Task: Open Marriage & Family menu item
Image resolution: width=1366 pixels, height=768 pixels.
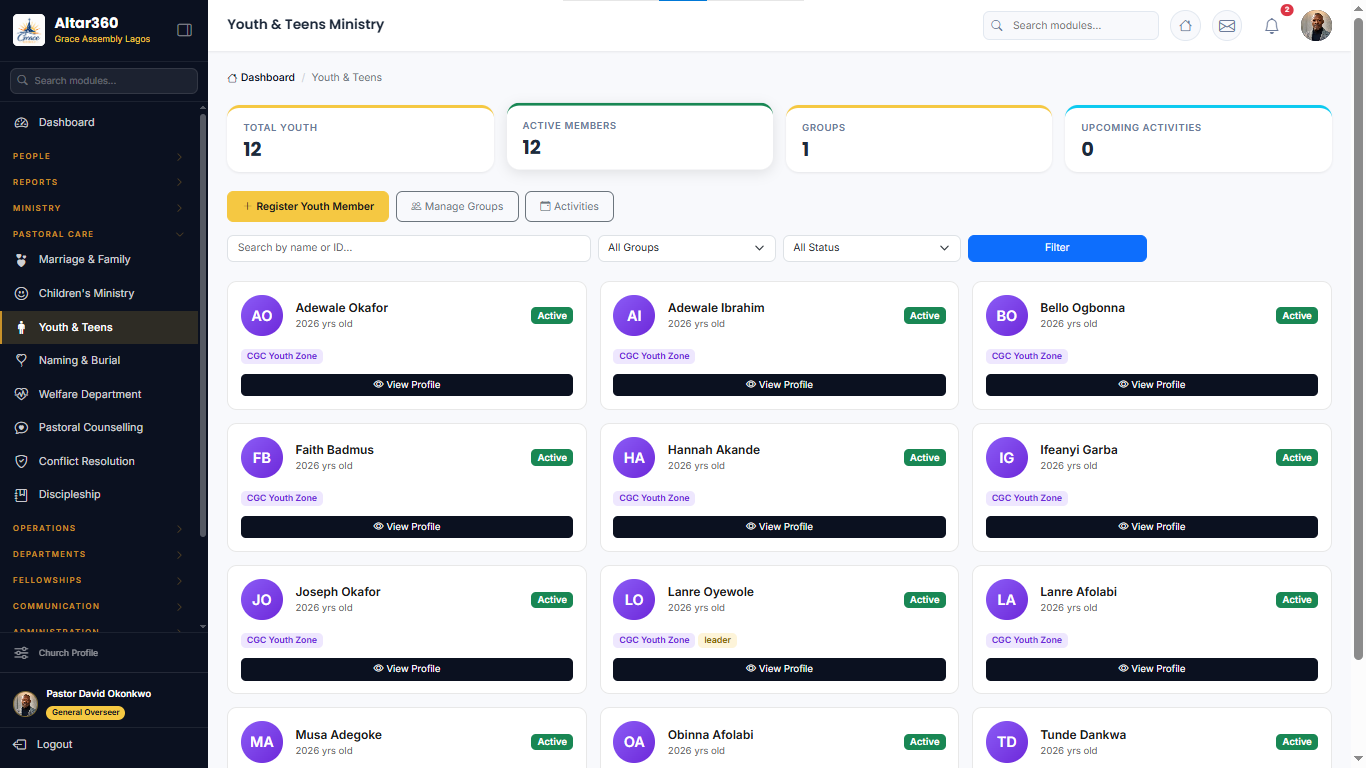Action: pyautogui.click(x=98, y=259)
